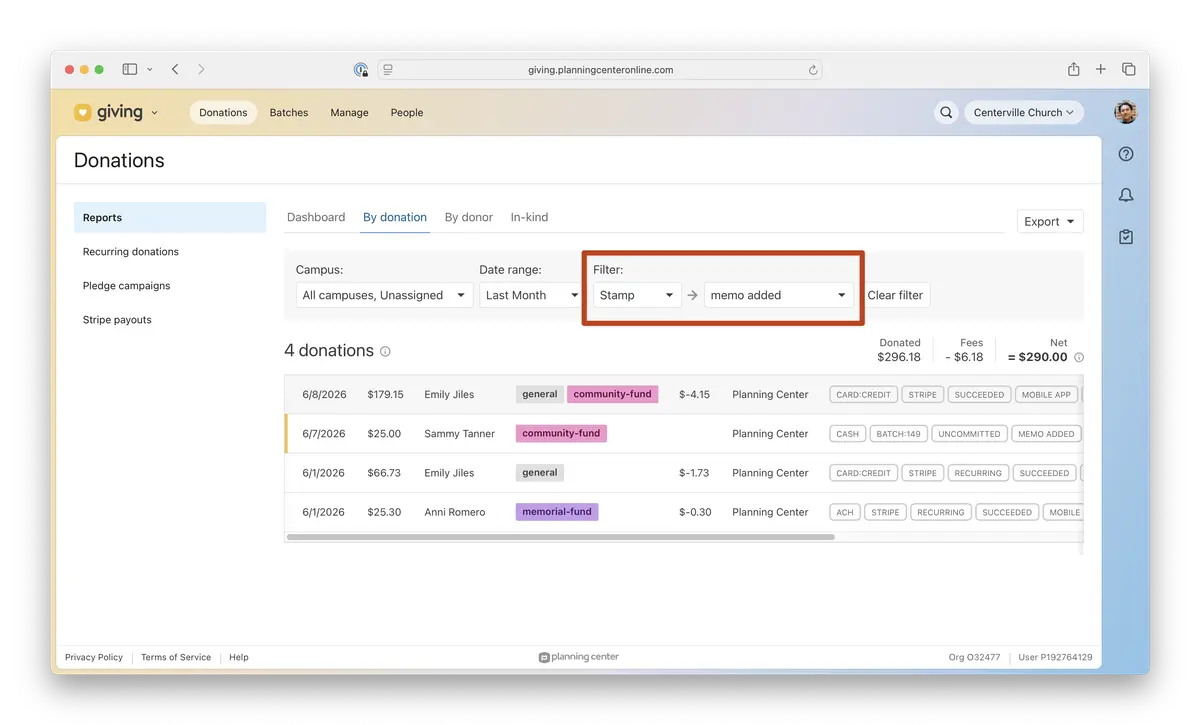Click the $-0.30 fee value

pos(695,512)
